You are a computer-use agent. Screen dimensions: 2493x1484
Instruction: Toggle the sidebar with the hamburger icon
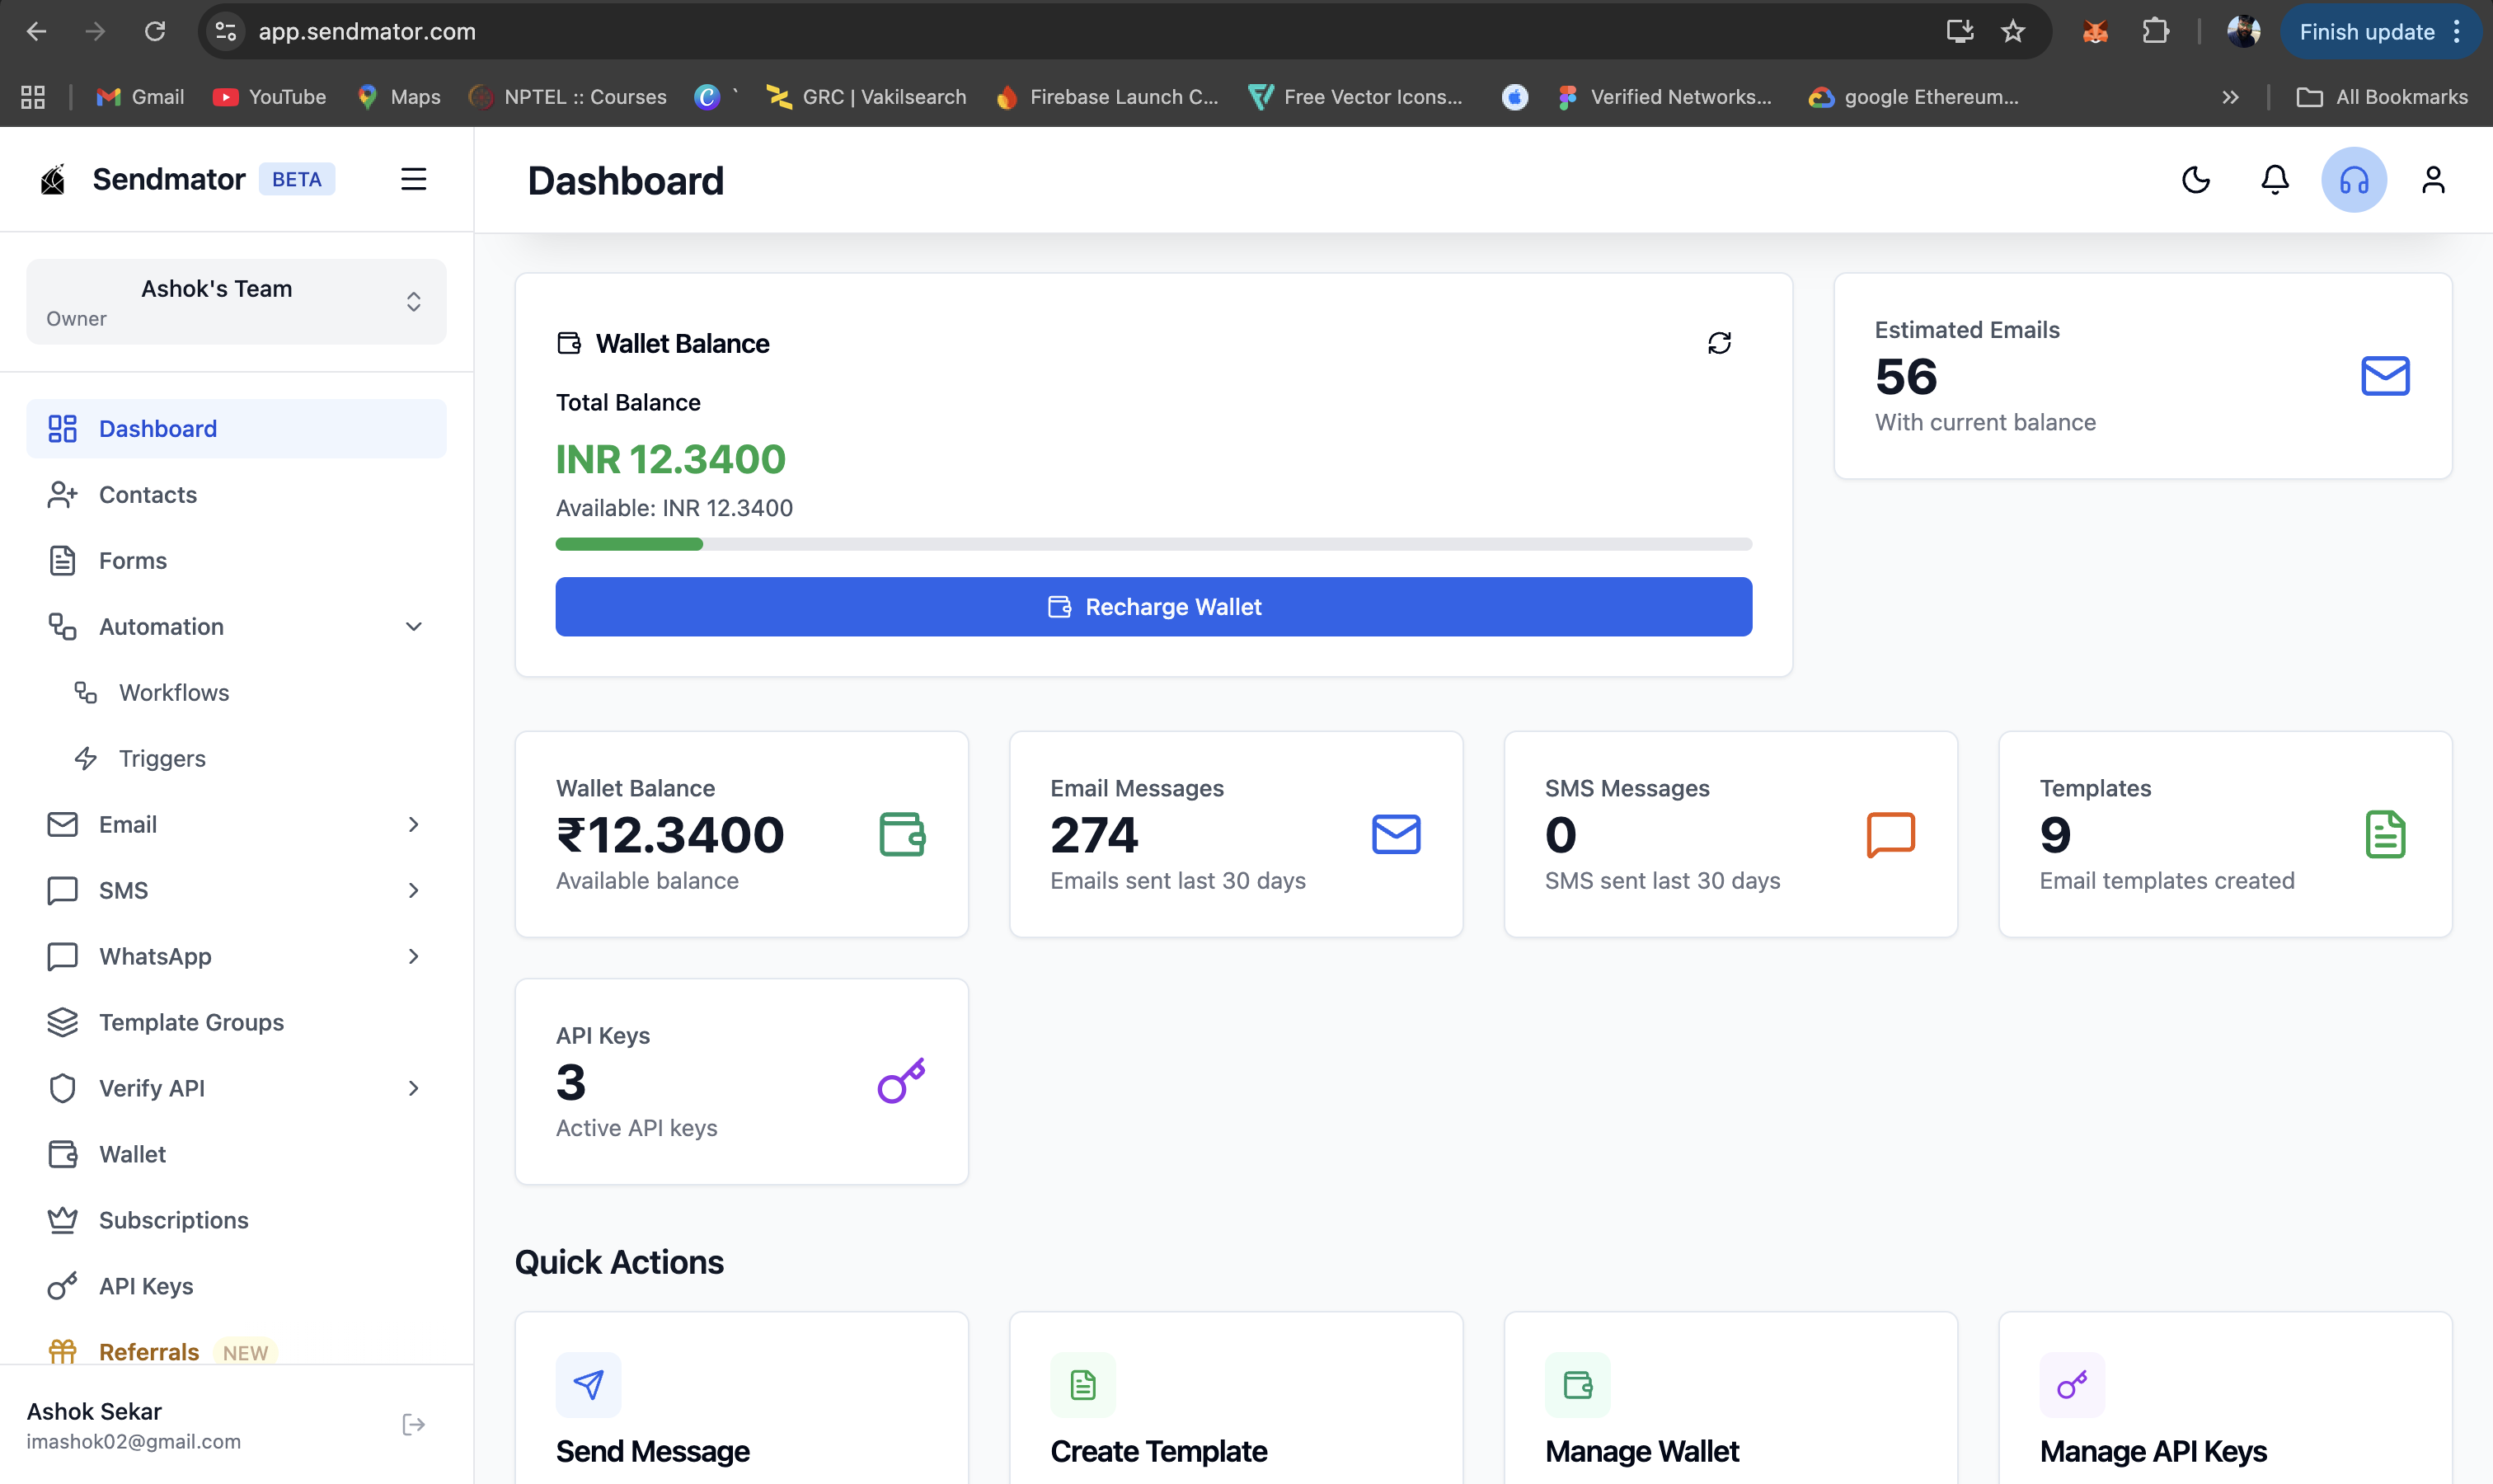pyautogui.click(x=414, y=179)
